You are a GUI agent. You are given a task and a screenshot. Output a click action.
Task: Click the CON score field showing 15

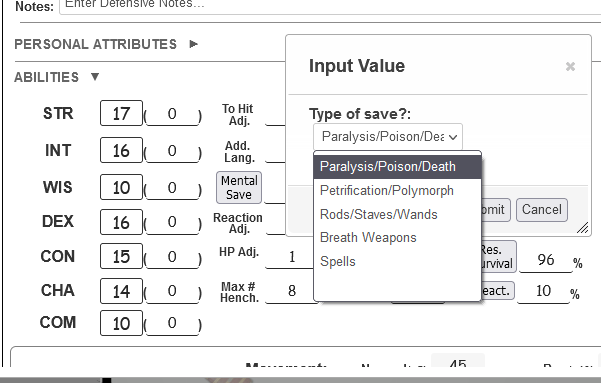tap(121, 256)
